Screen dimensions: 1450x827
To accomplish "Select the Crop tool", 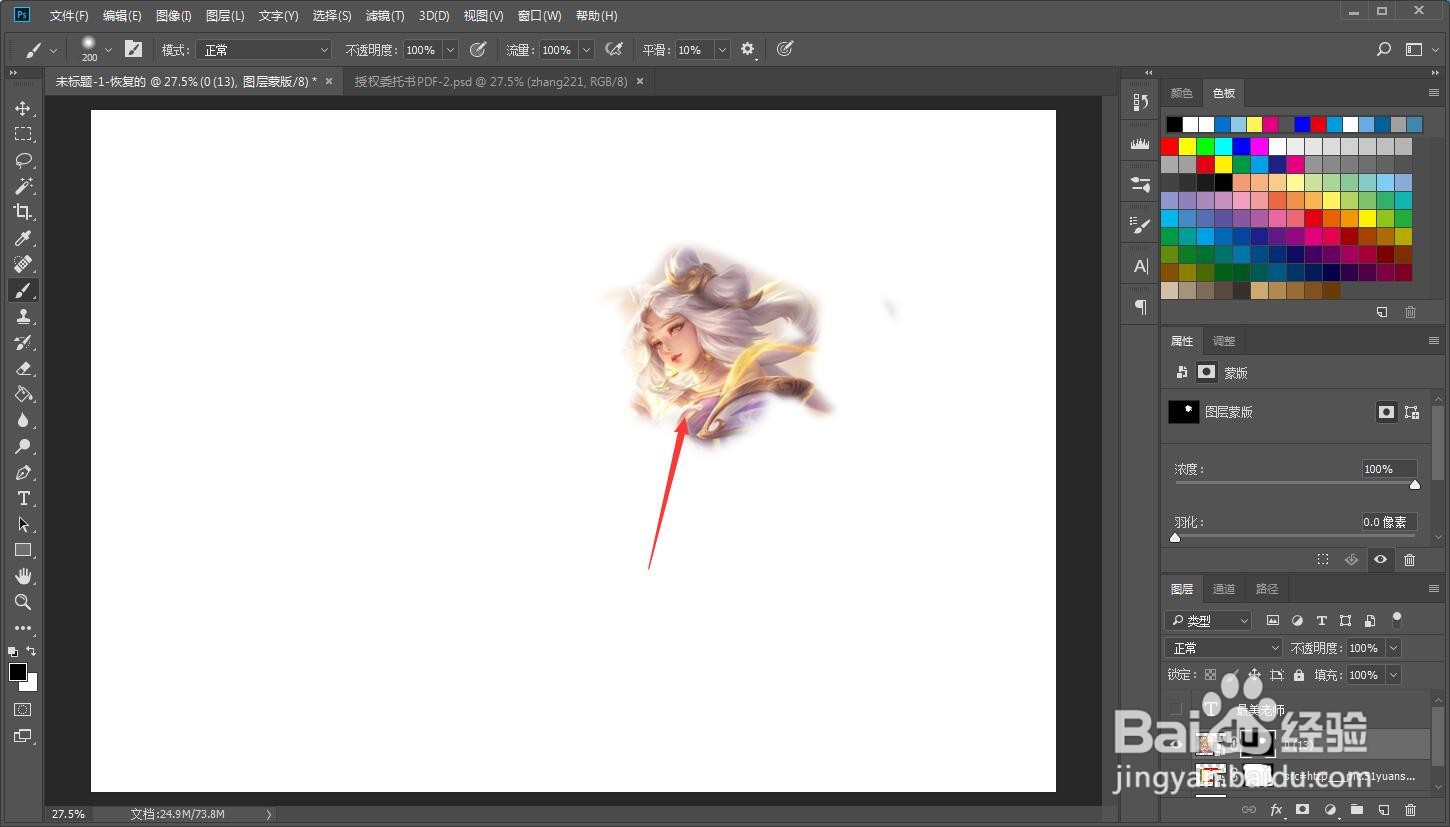I will coord(23,212).
